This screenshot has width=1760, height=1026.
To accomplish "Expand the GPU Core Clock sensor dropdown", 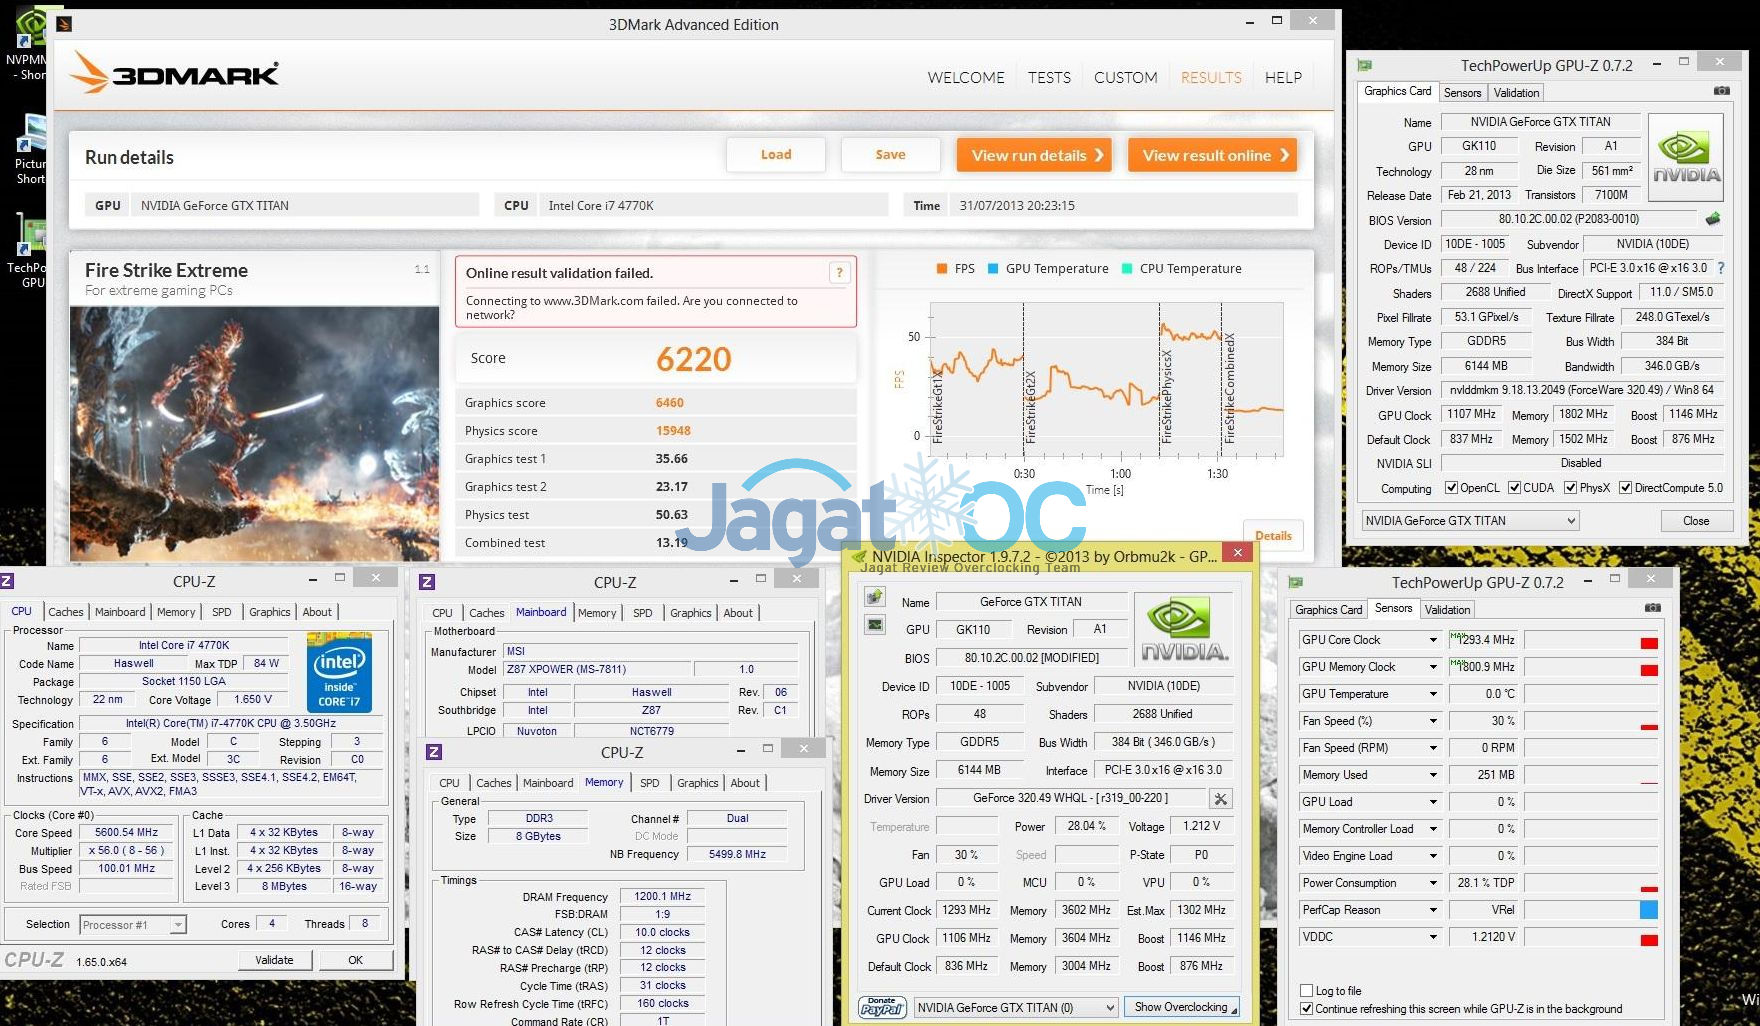I will [1432, 640].
